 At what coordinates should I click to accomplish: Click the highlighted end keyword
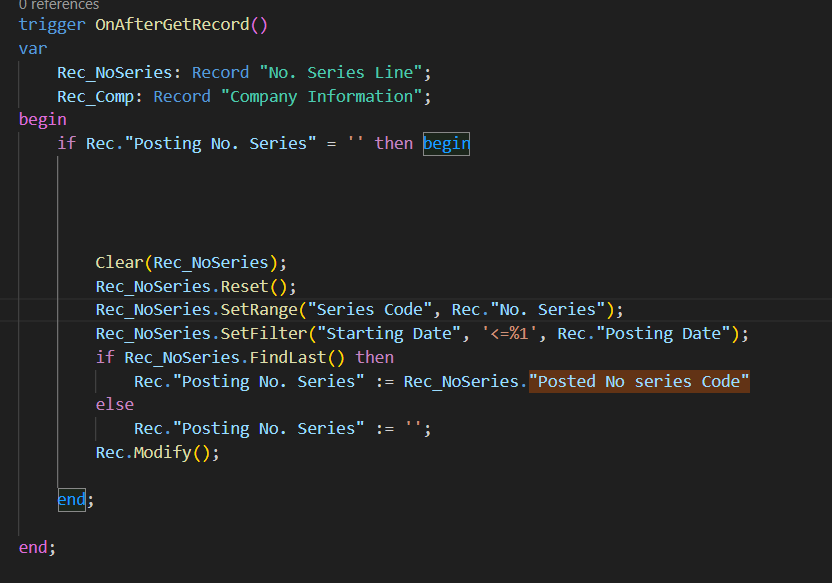(x=71, y=499)
